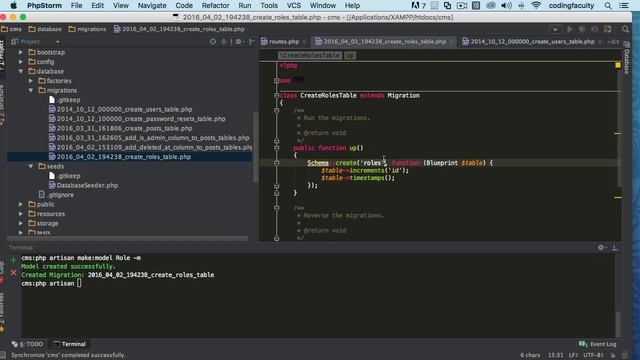Close terminal session with red X icon
The width and height of the screenshot is (640, 360).
tap(13, 272)
